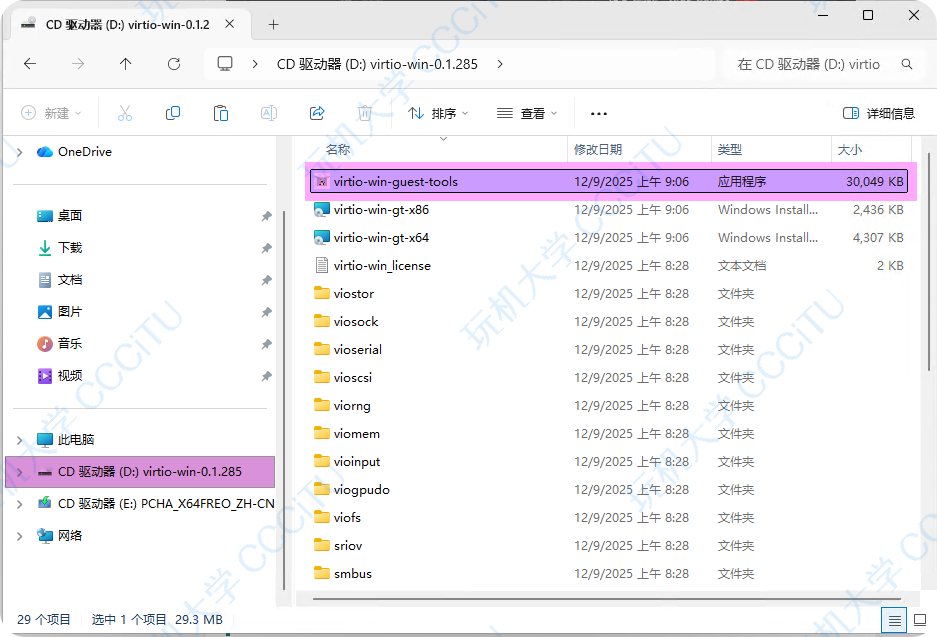Click the Copy icon in toolbar
Image resolution: width=937 pixels, height=637 pixels.
(x=173, y=113)
